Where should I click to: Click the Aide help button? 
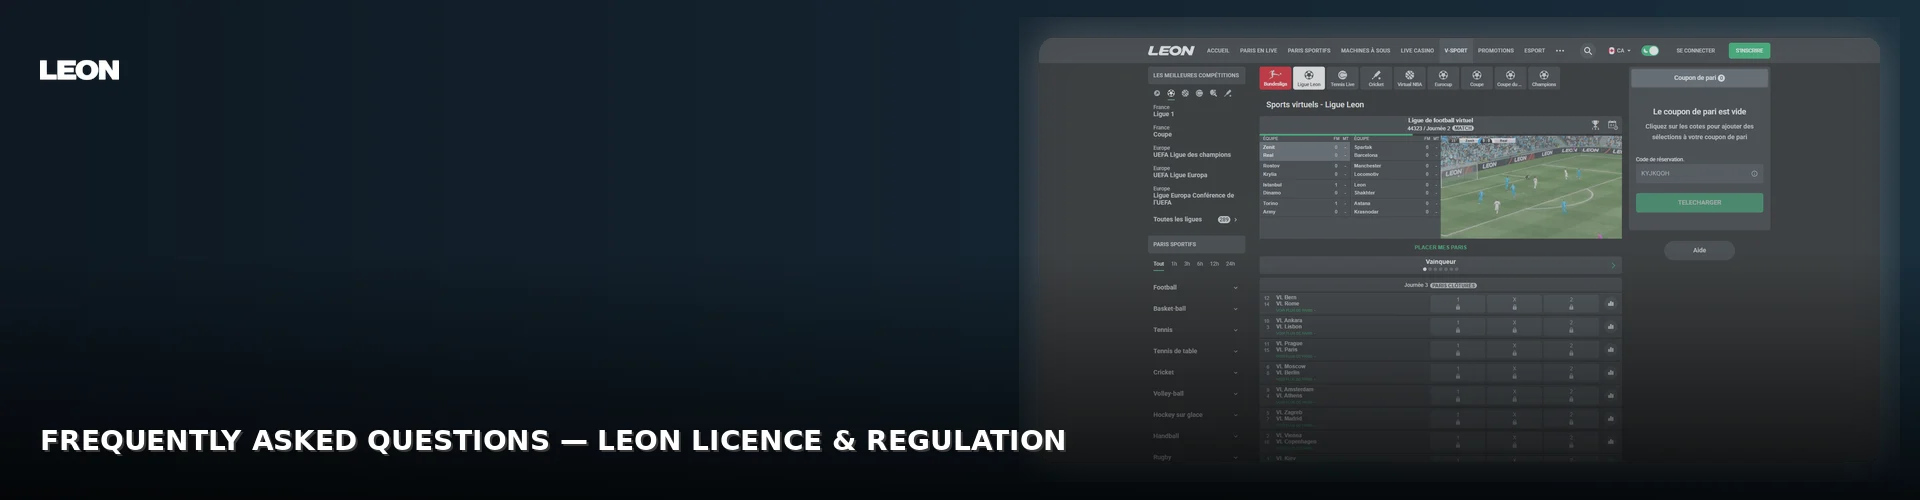coord(1699,251)
